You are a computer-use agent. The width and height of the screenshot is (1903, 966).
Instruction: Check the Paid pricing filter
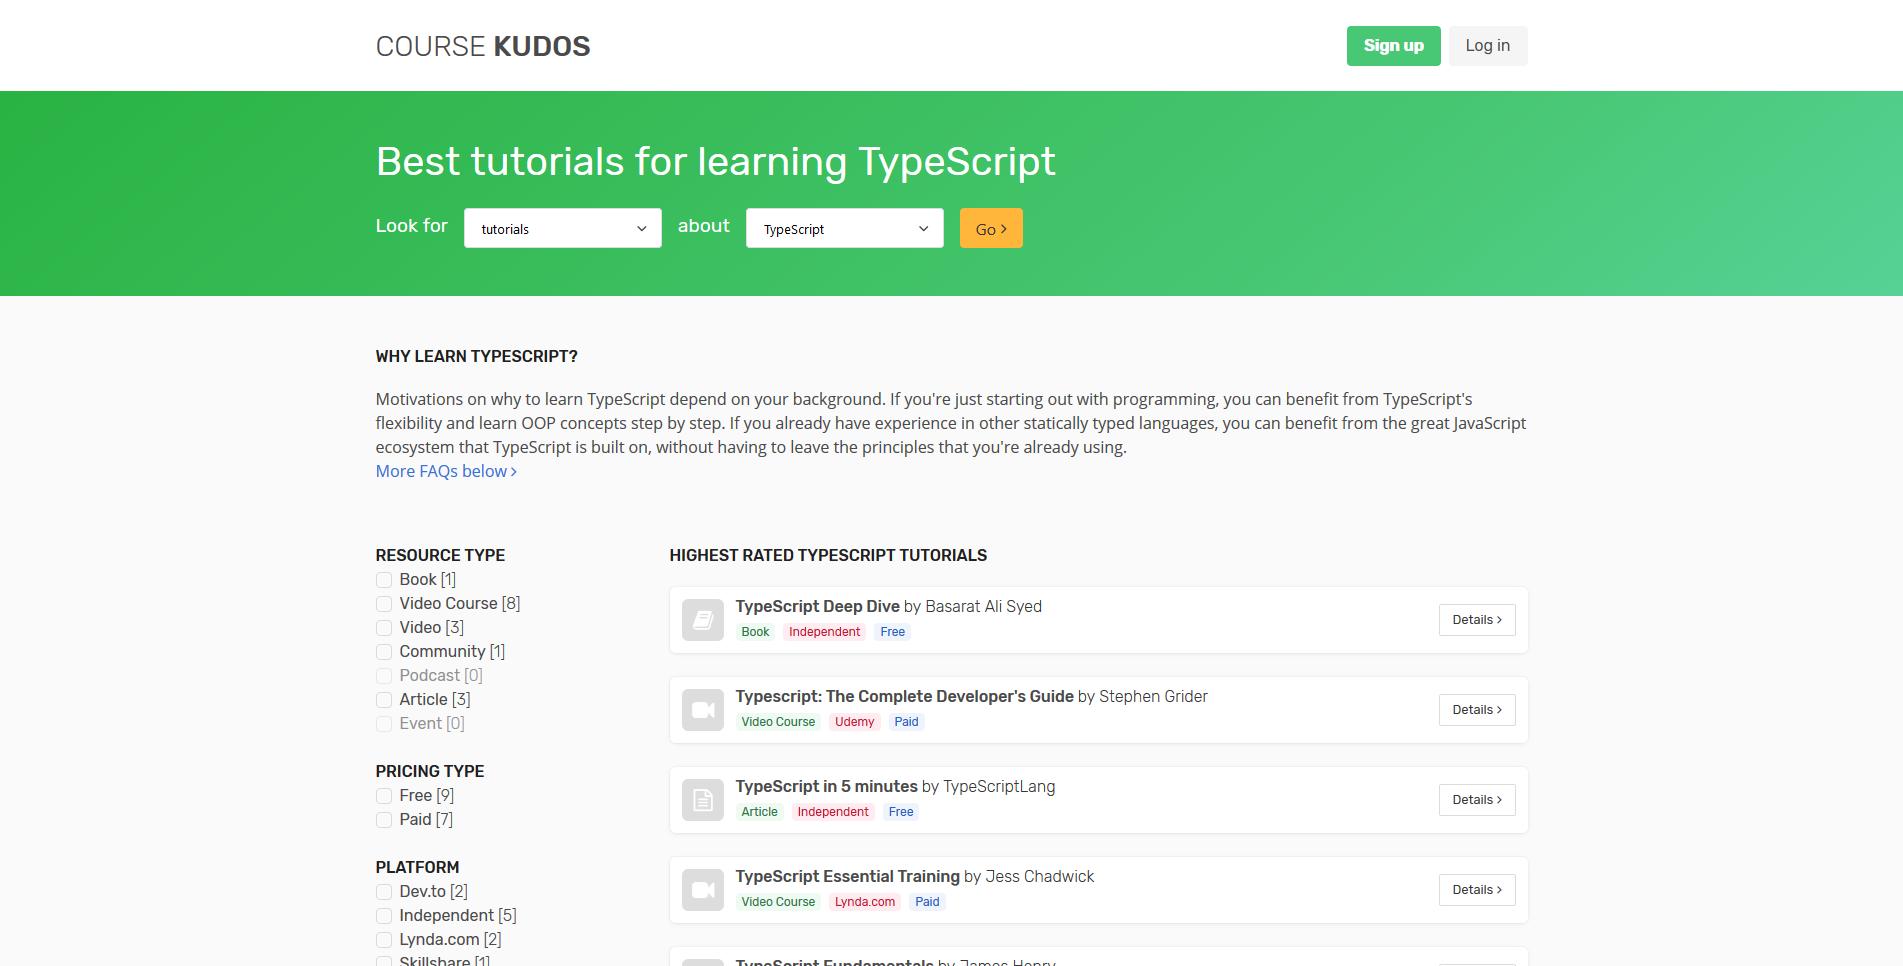(384, 820)
